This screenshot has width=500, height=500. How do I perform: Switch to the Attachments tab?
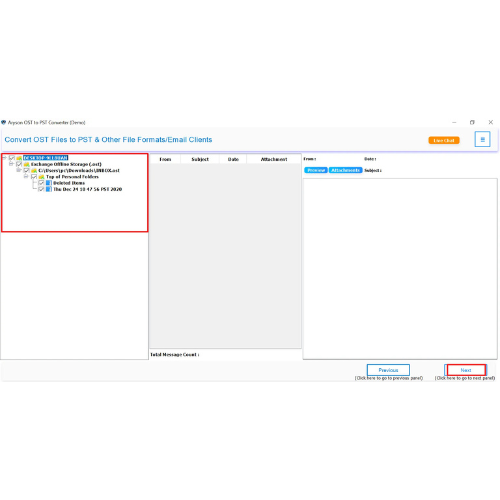tap(345, 170)
